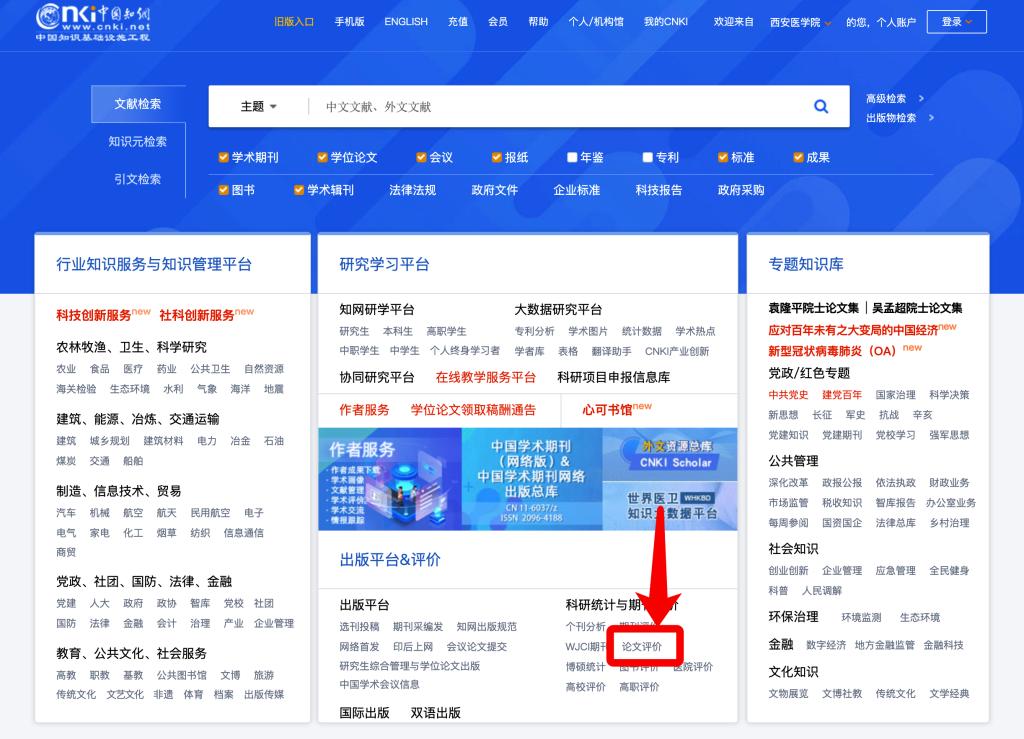
Task: Open 手机版 in top navigation
Action: tap(349, 22)
